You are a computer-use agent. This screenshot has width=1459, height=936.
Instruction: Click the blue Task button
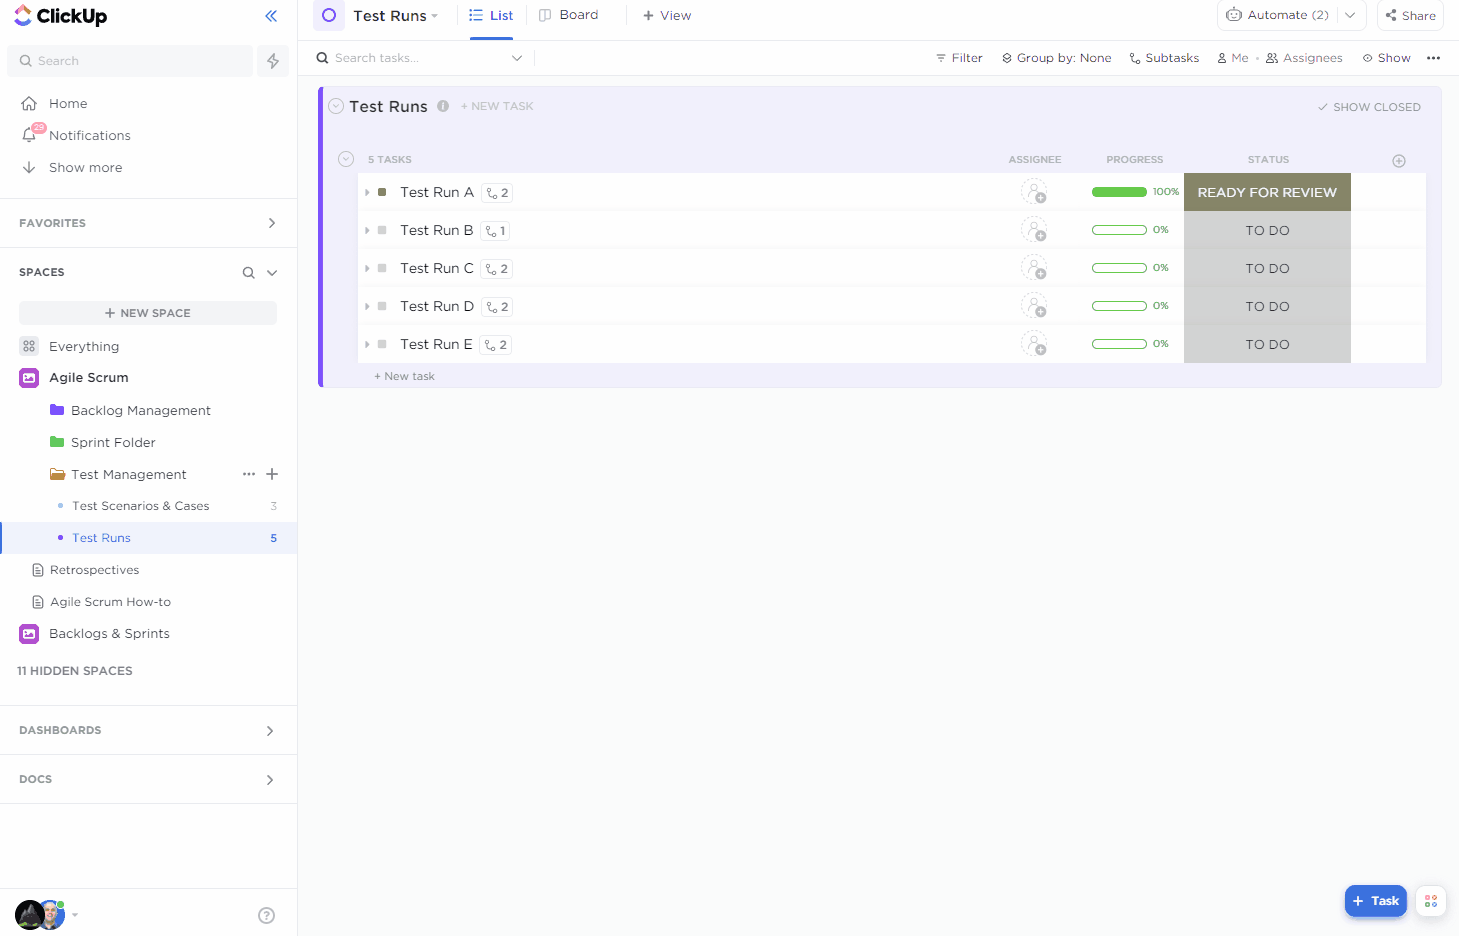click(x=1375, y=901)
